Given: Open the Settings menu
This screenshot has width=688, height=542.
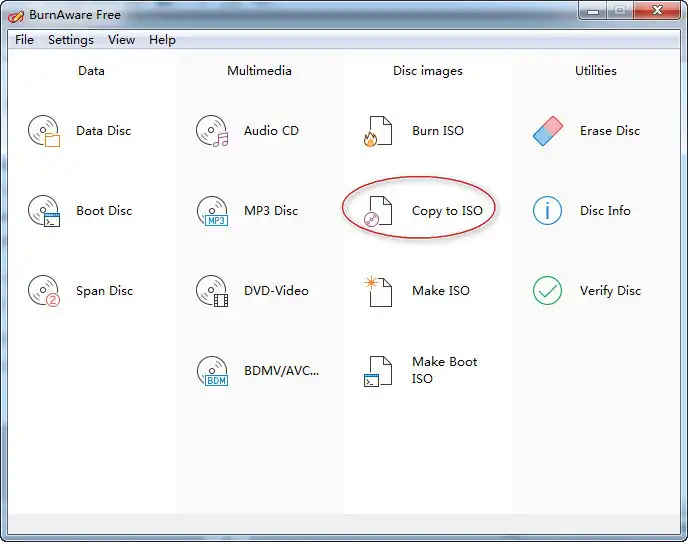Looking at the screenshot, I should point(71,40).
